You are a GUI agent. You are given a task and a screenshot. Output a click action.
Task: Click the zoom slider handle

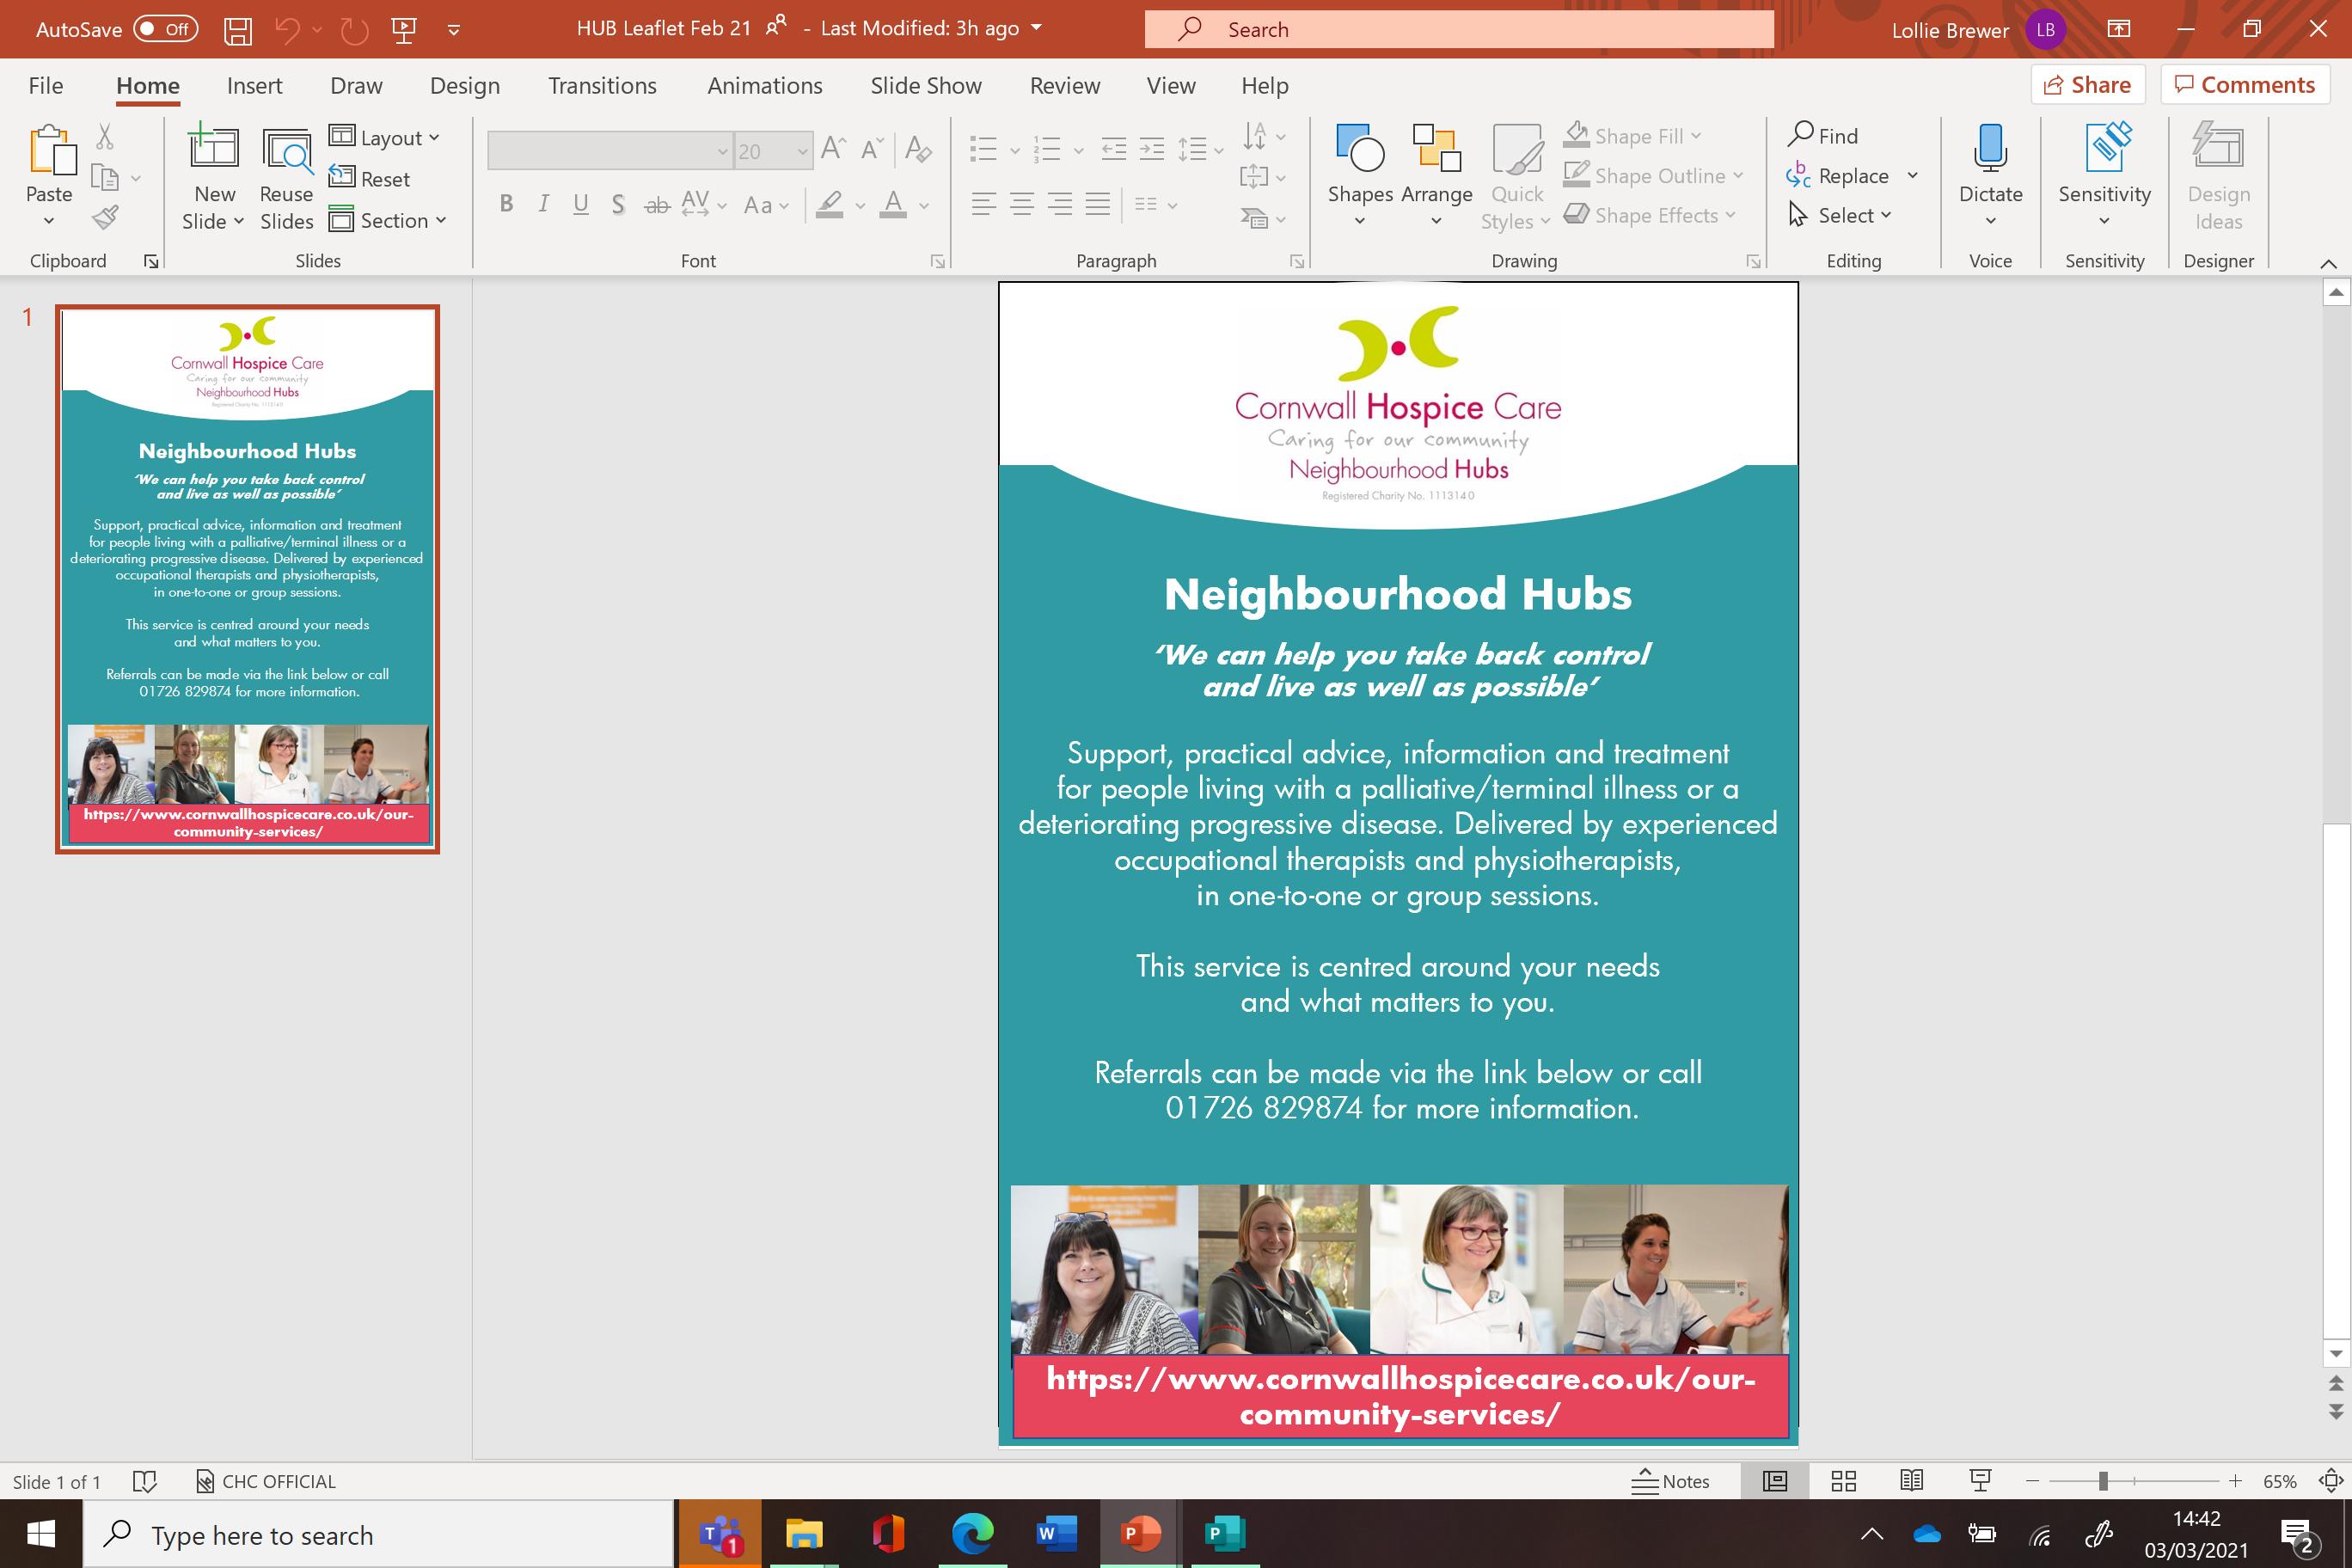point(2103,1481)
